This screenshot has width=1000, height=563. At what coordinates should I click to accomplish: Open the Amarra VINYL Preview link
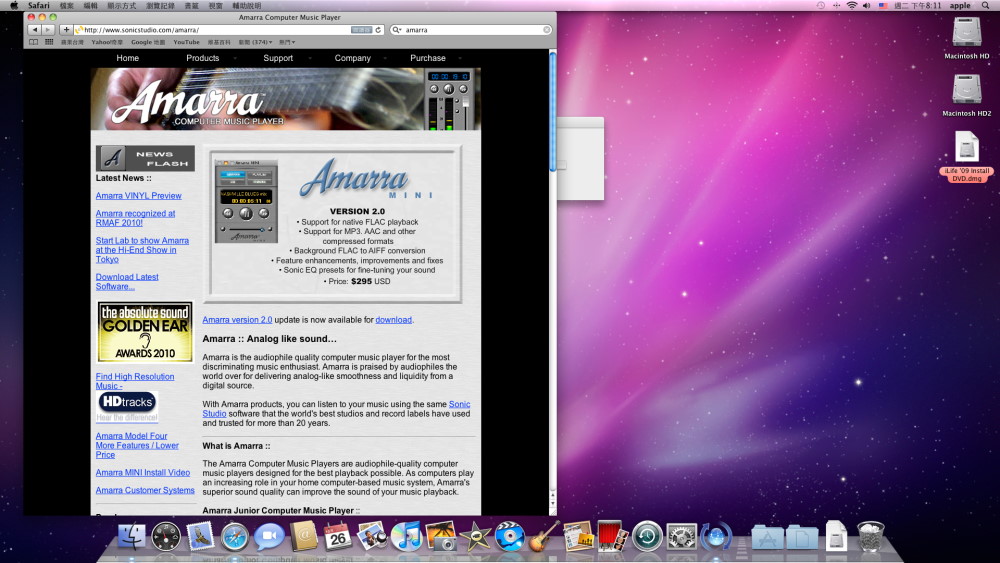pos(138,196)
